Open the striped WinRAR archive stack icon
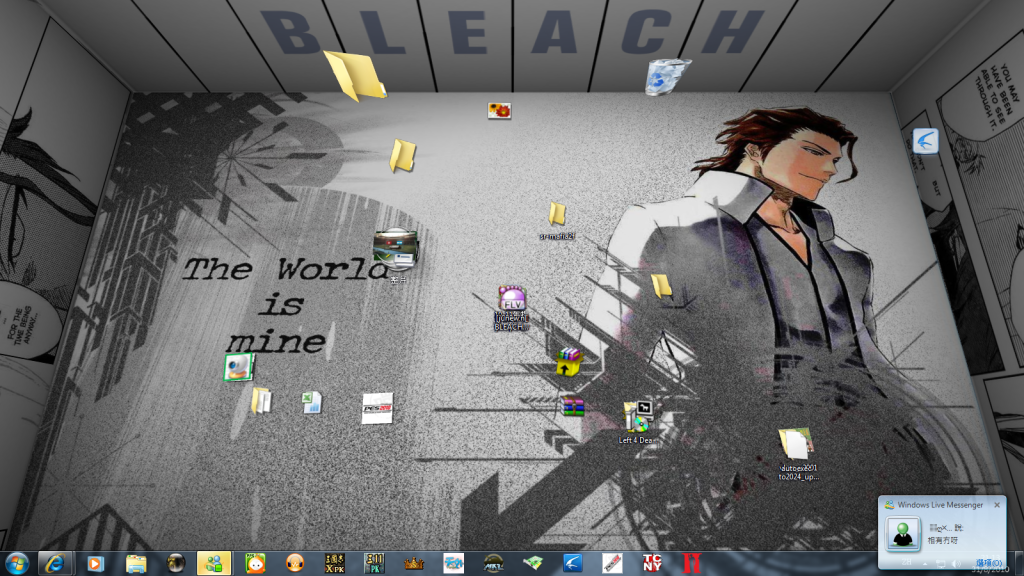Viewport: 1024px width, 576px height. (x=573, y=406)
